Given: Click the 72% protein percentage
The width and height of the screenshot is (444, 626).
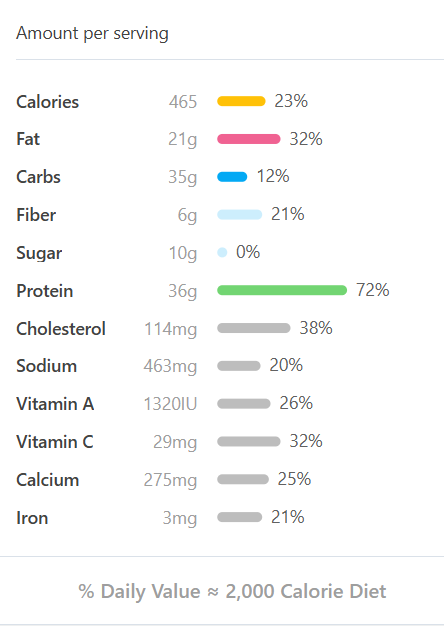Looking at the screenshot, I should [x=373, y=290].
